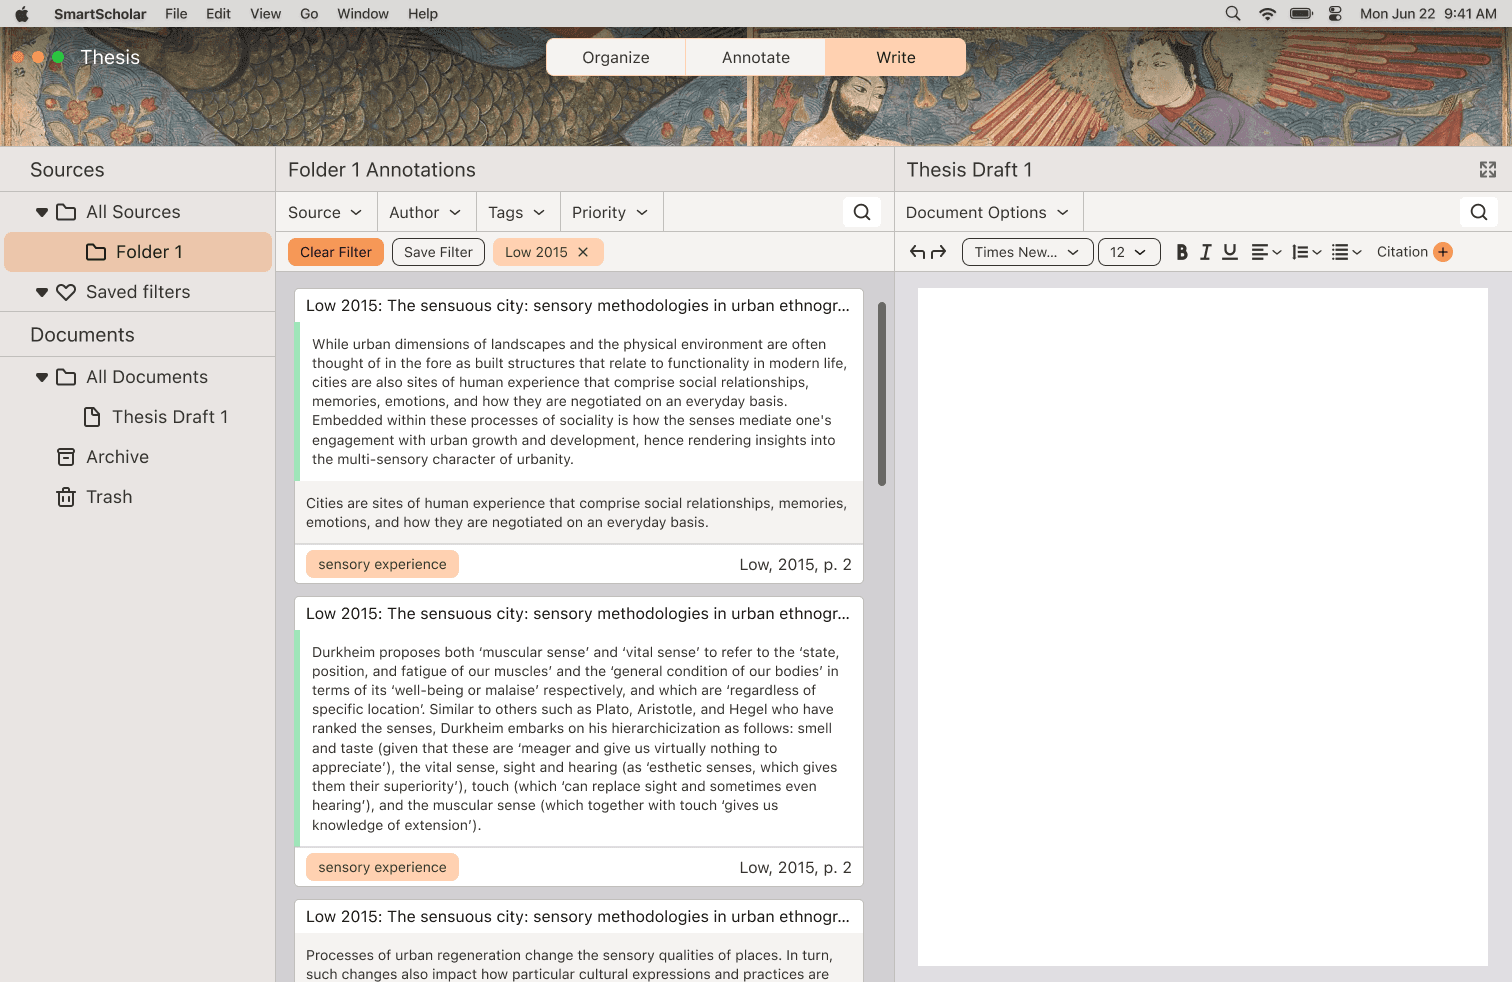Click the undo arrow in editor toolbar
Image resolution: width=1512 pixels, height=982 pixels.
917,252
